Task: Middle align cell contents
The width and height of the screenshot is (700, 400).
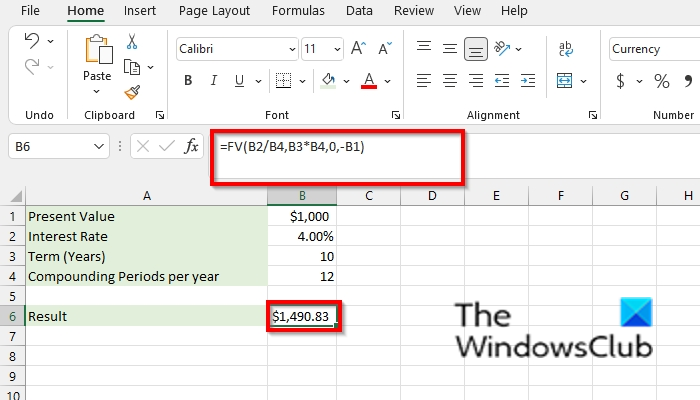Action: (x=450, y=48)
